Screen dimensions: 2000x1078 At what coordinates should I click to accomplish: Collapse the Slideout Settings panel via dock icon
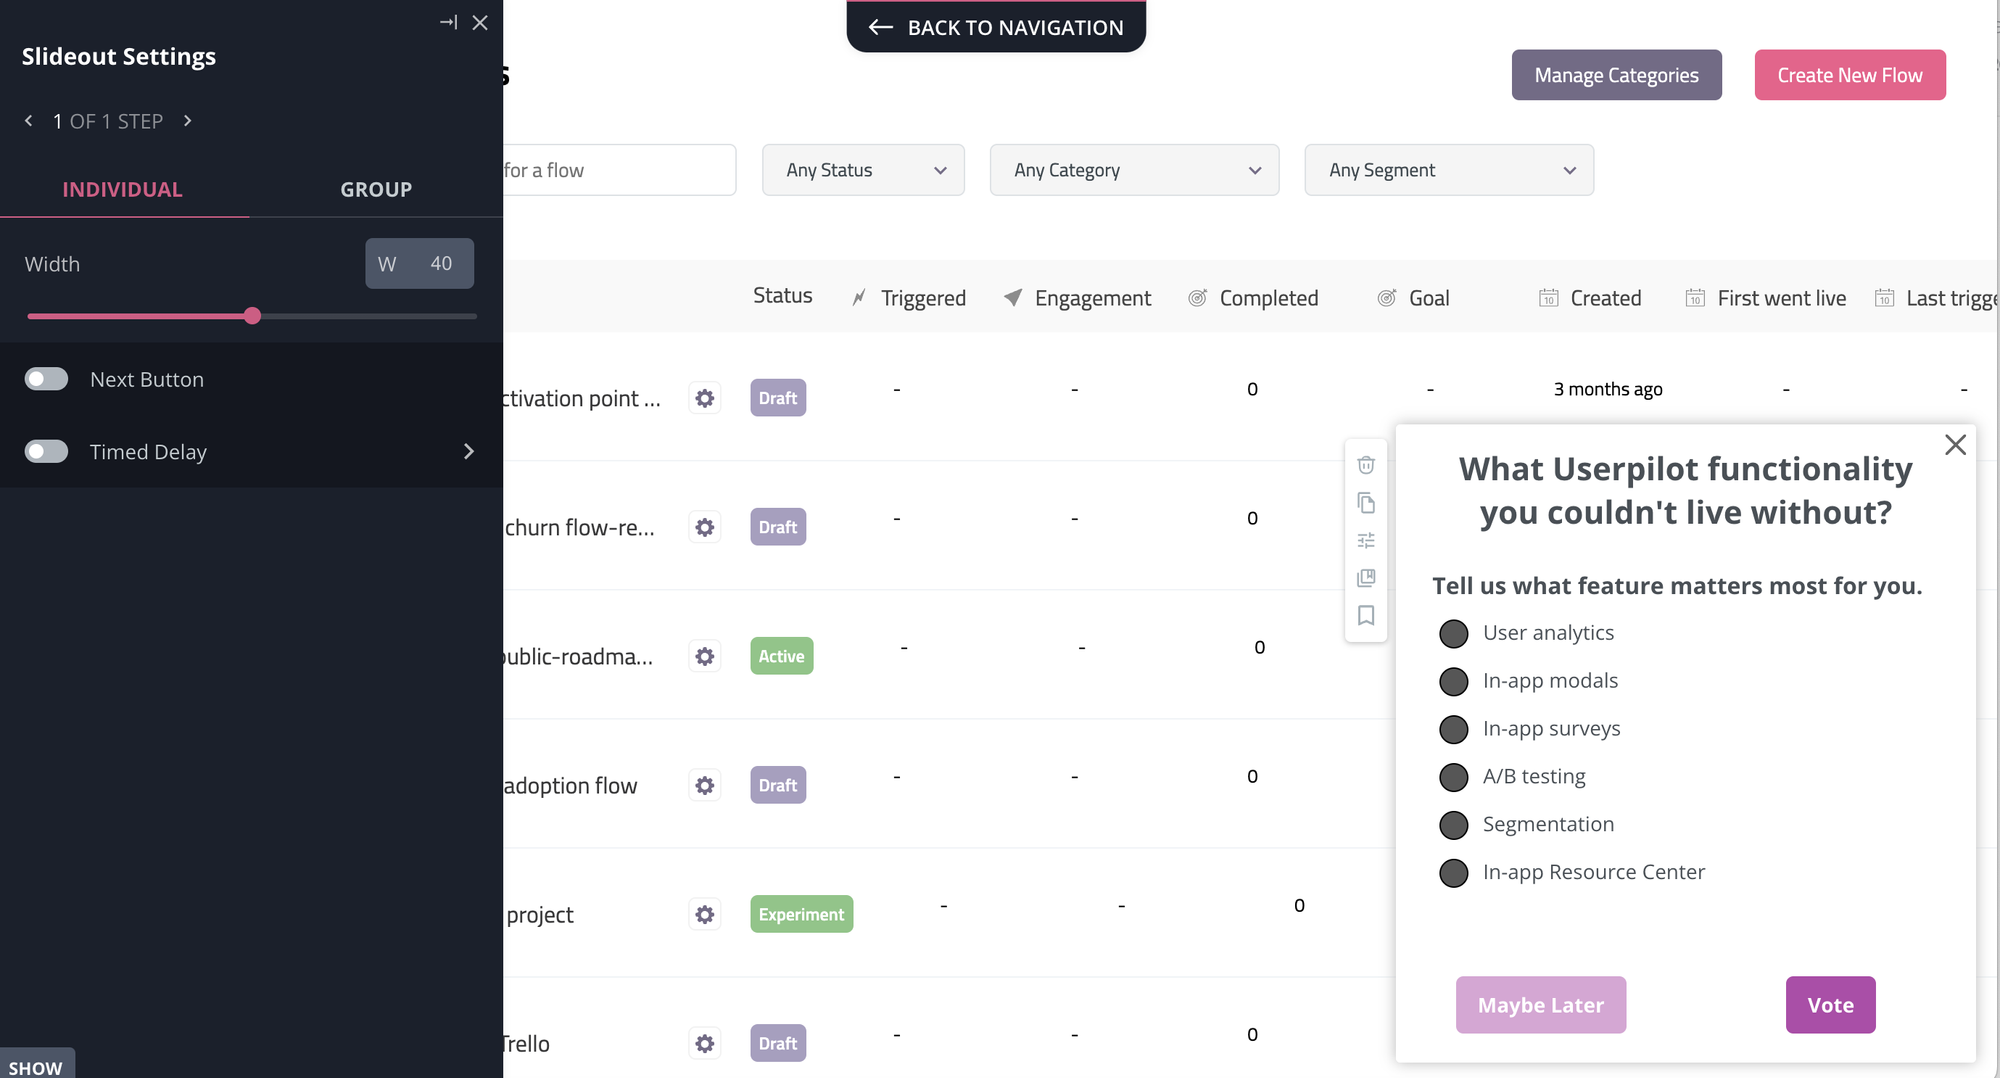(x=448, y=21)
